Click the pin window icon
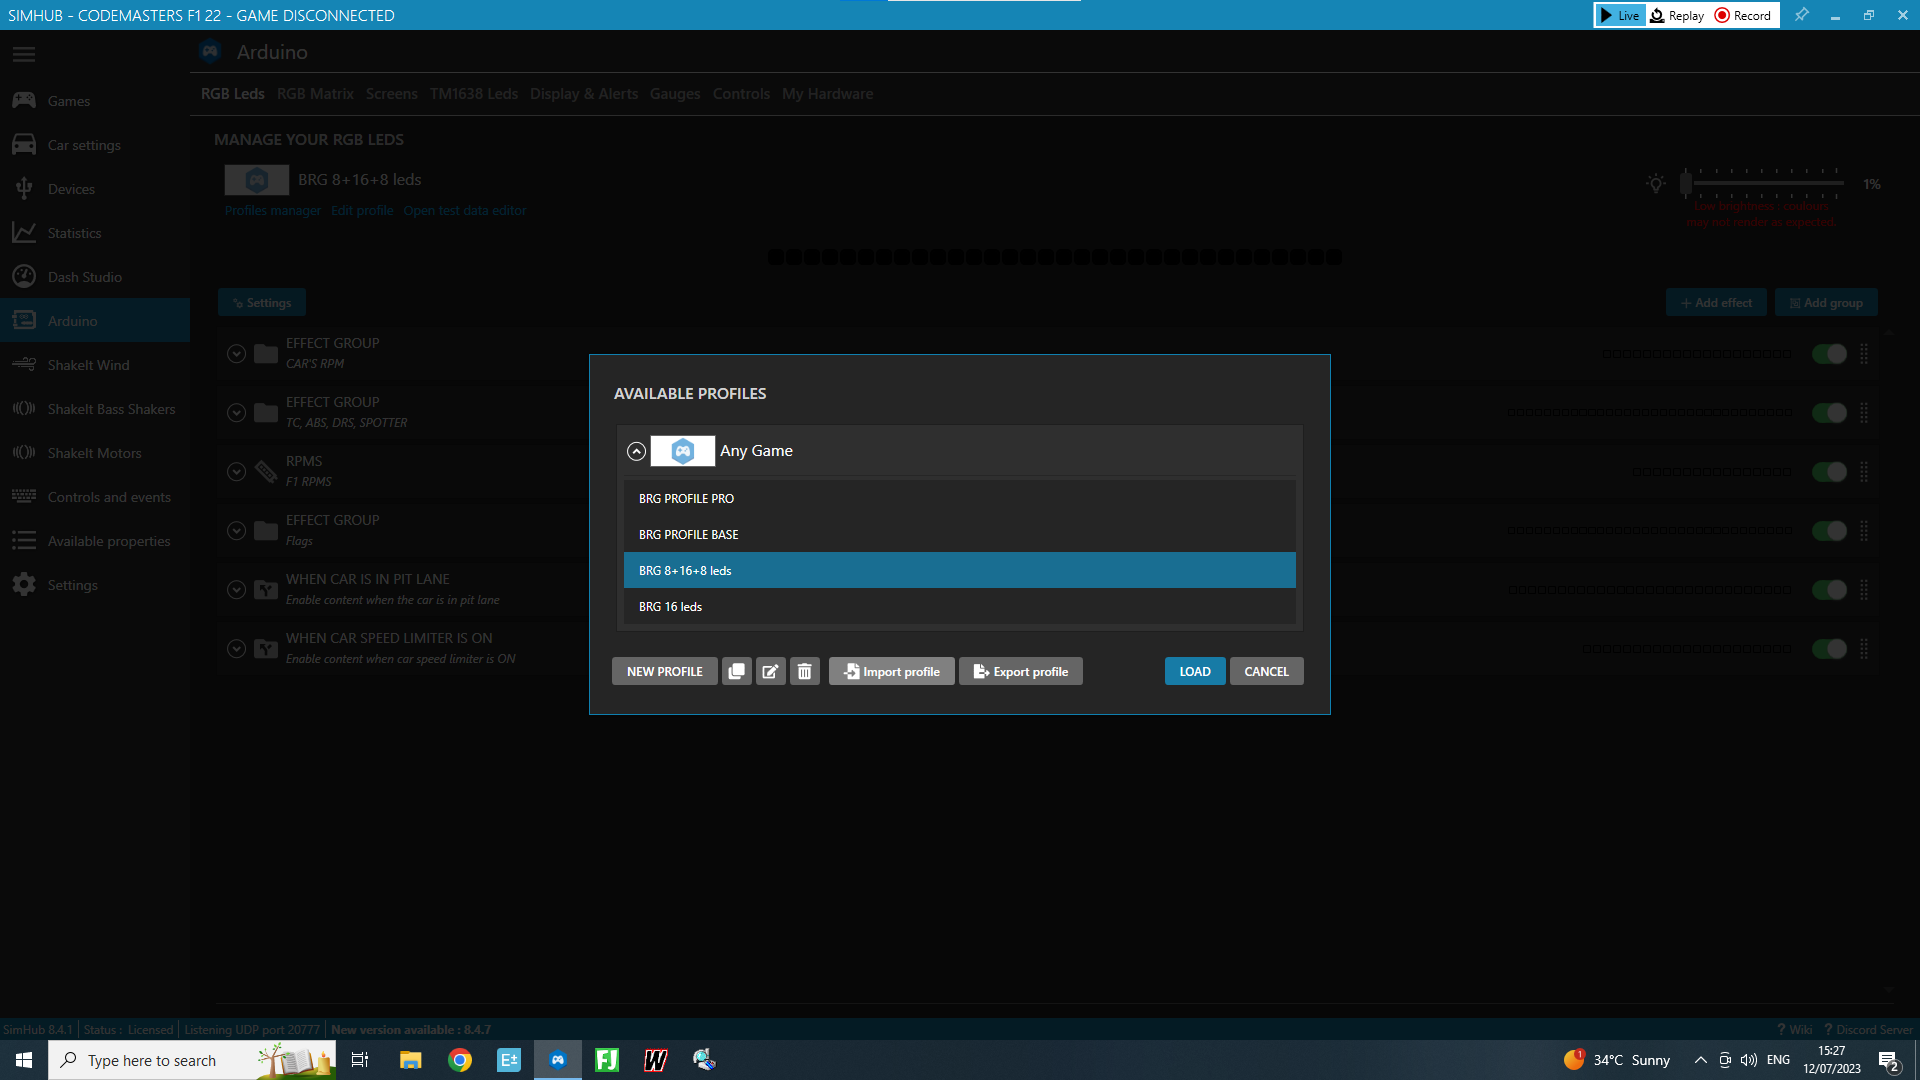 (1802, 15)
